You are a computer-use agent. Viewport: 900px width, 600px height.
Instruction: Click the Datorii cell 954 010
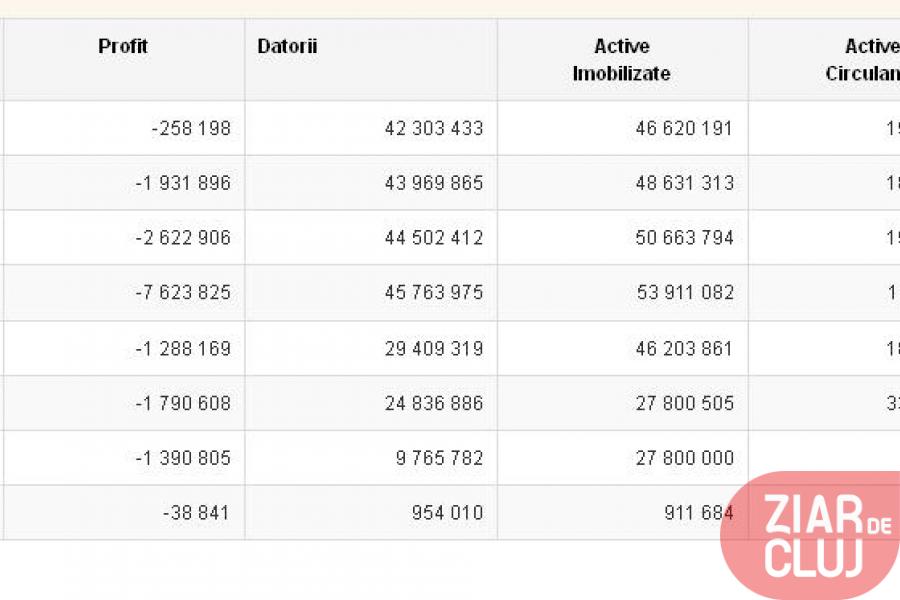click(446, 513)
